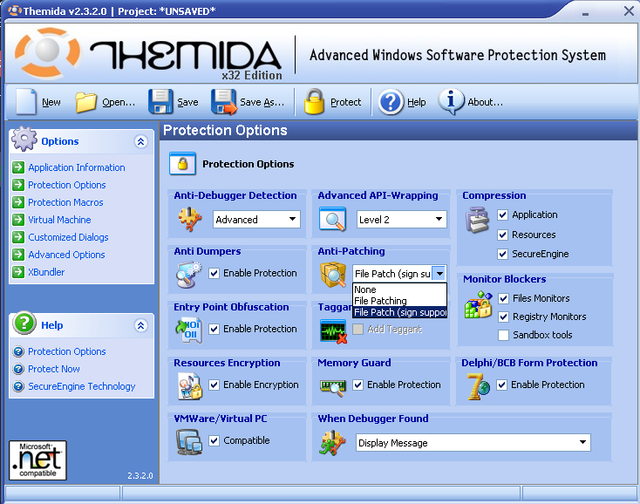Click the Options gear icon in sidebar

click(x=24, y=139)
